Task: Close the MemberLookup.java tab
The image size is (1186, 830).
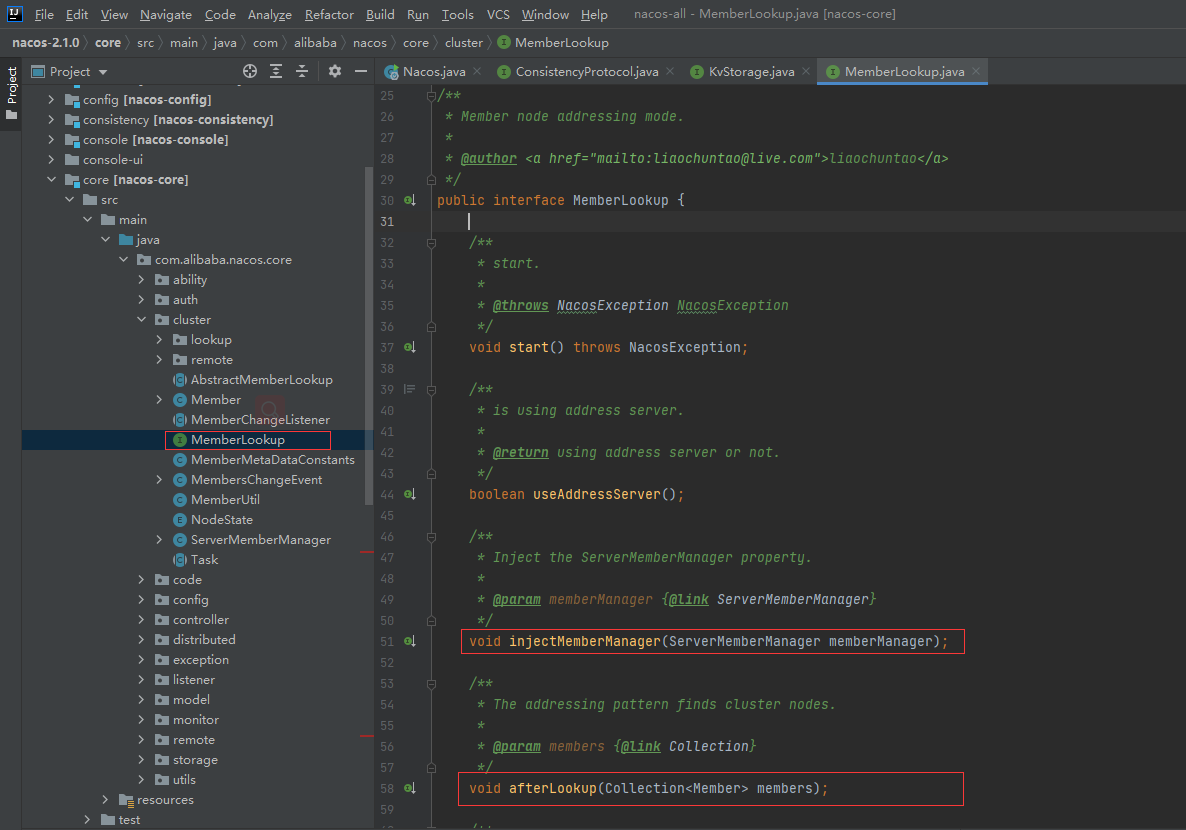Action: (976, 71)
